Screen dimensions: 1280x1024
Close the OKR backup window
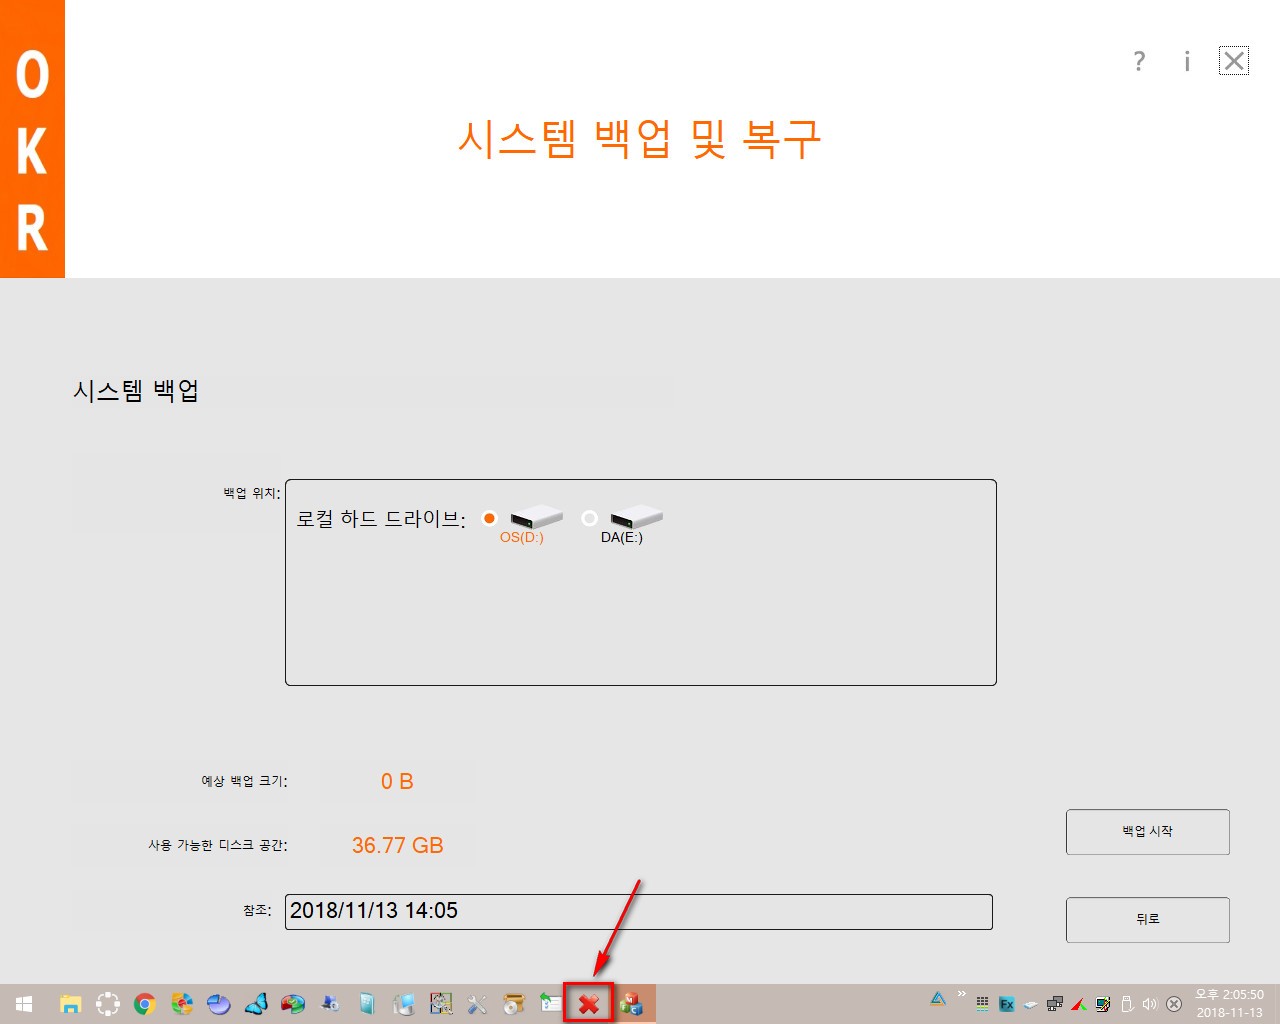pos(1234,61)
